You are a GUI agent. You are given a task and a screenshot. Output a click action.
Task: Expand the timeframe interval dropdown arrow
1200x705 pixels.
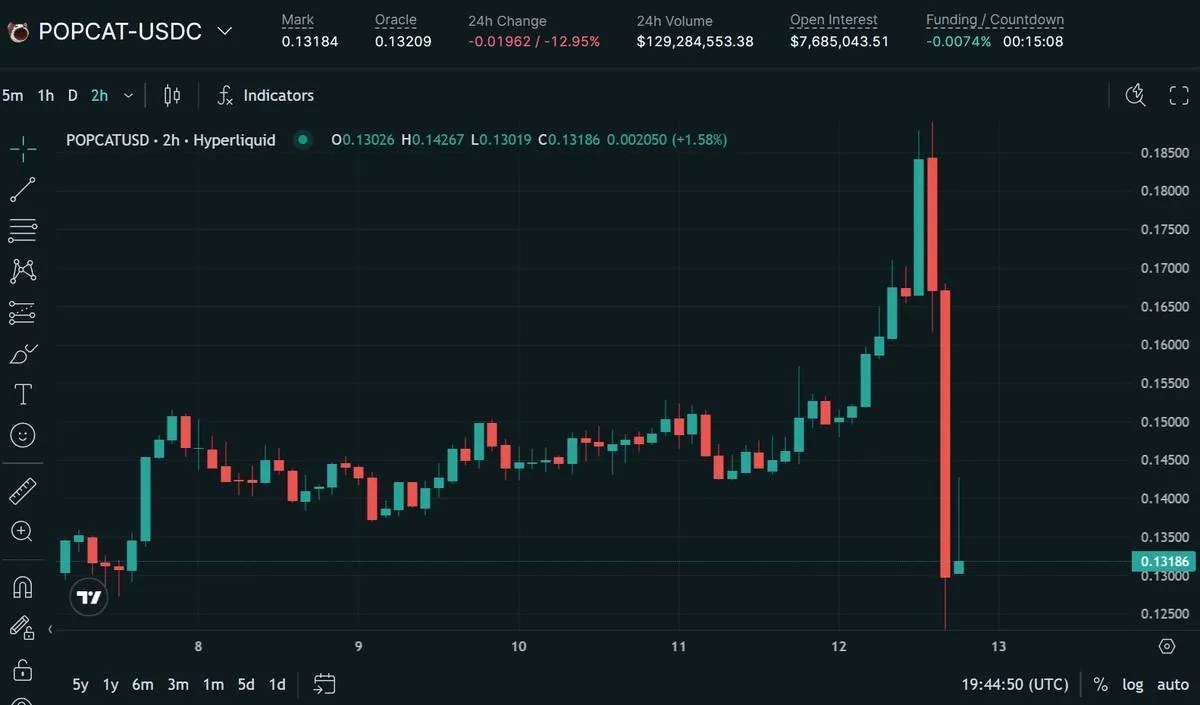[x=128, y=96]
